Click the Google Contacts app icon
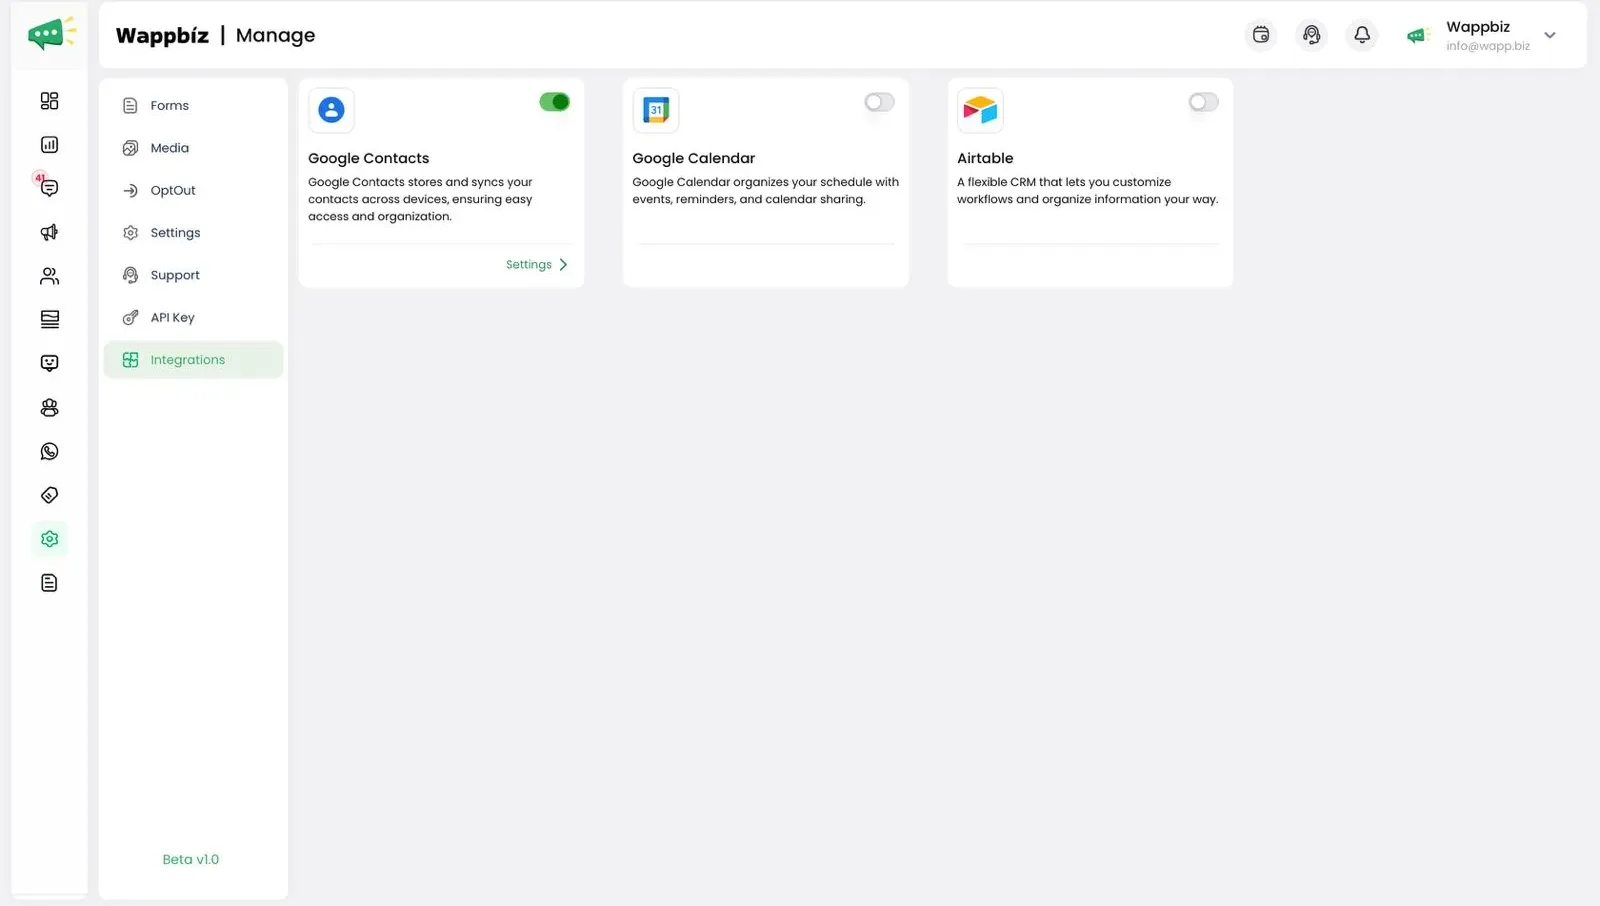The width and height of the screenshot is (1600, 906). [331, 110]
